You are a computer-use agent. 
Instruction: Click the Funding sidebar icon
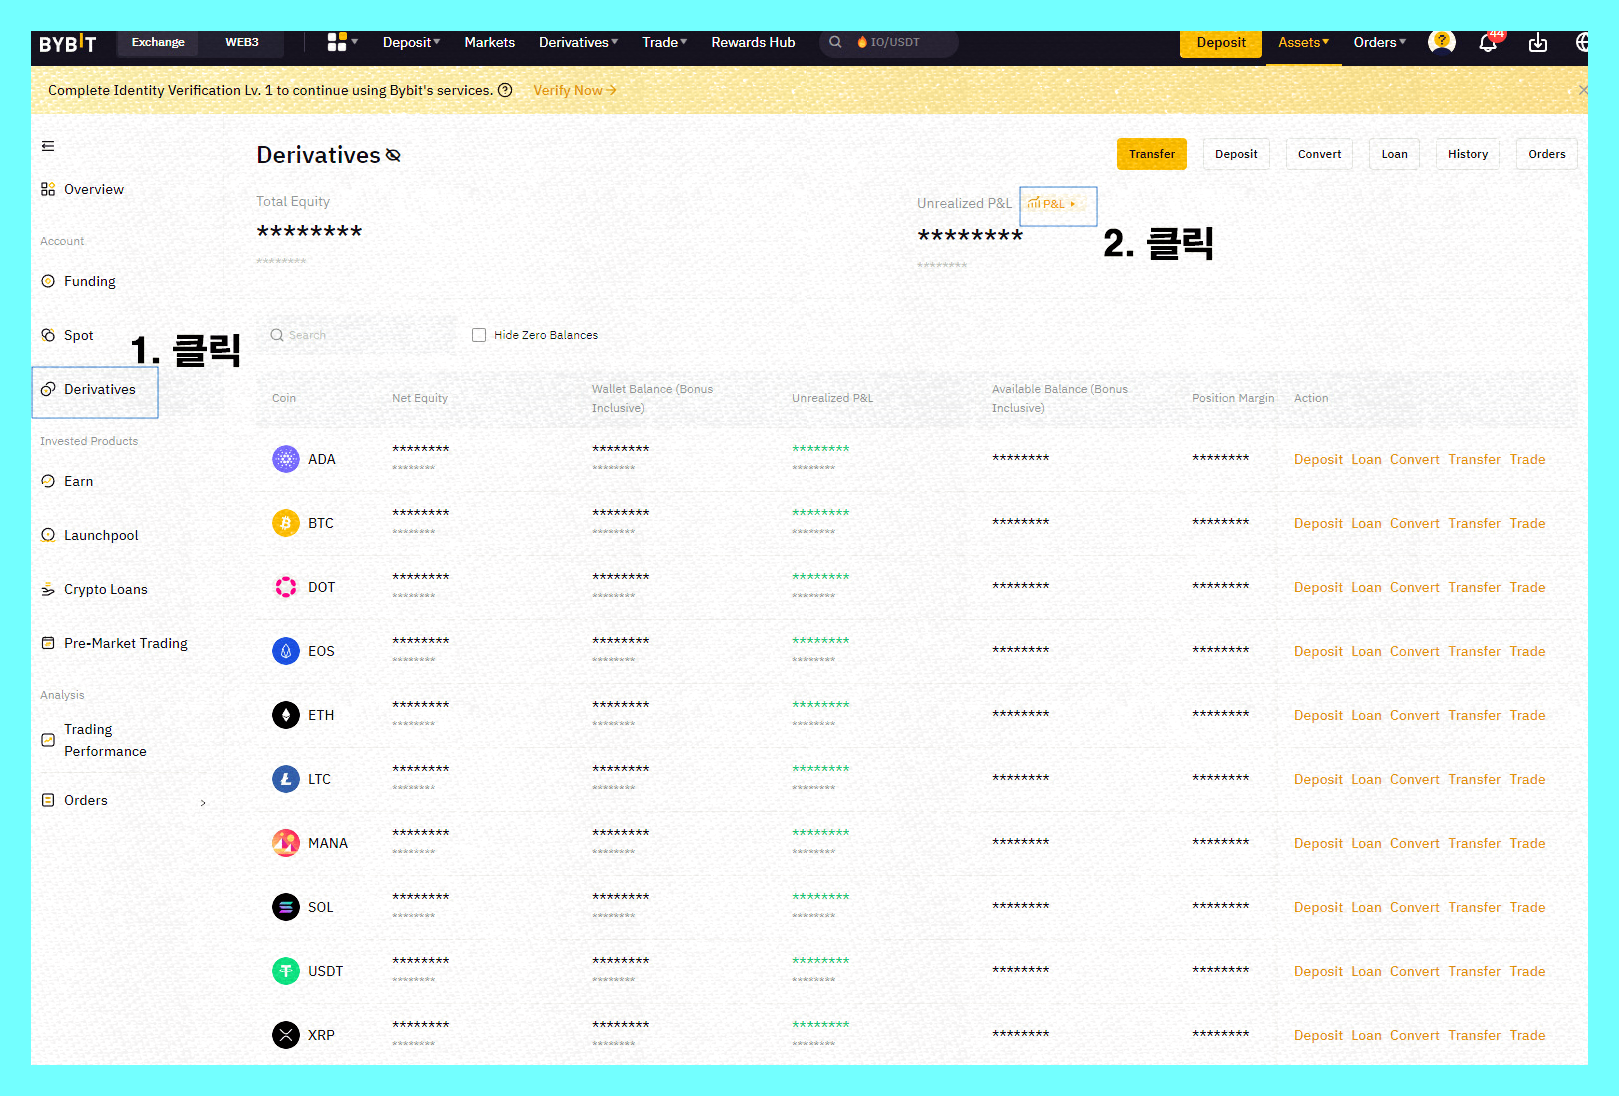point(48,281)
